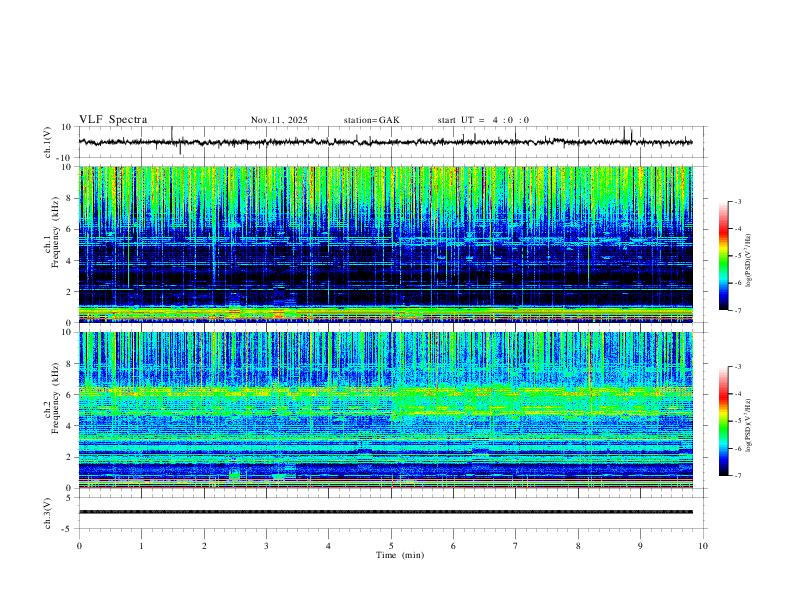
Task: Click time axis tick label '5'
Action: [x=391, y=546]
